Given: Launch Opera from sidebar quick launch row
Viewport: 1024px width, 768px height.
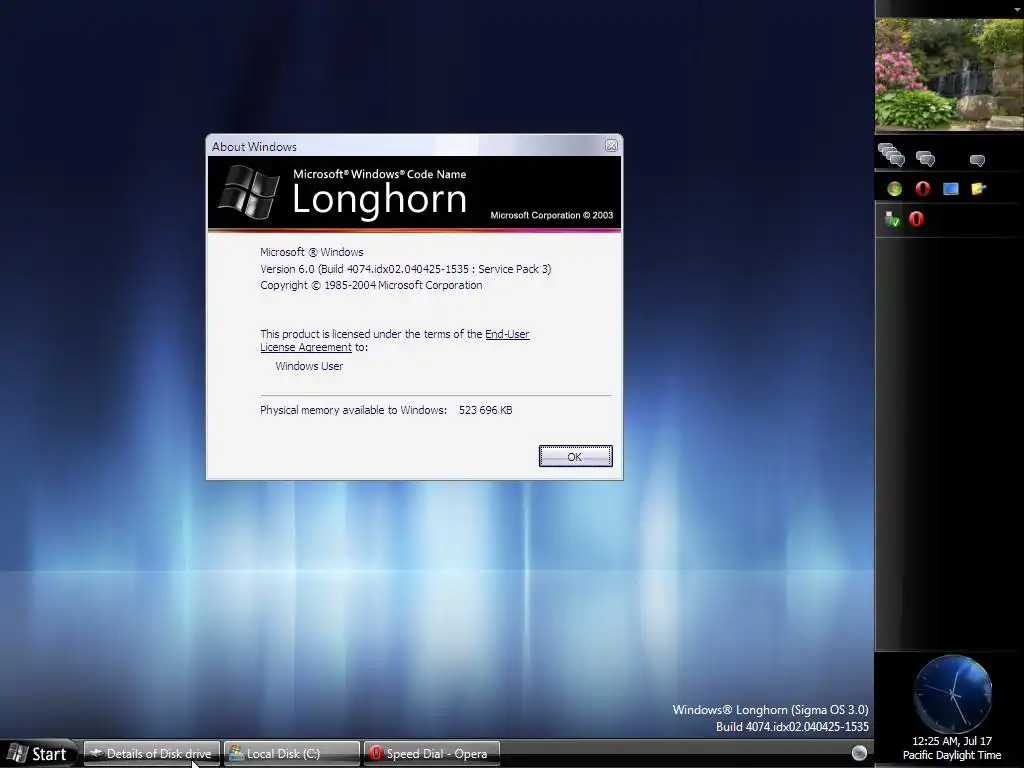Looking at the screenshot, I should pos(922,189).
